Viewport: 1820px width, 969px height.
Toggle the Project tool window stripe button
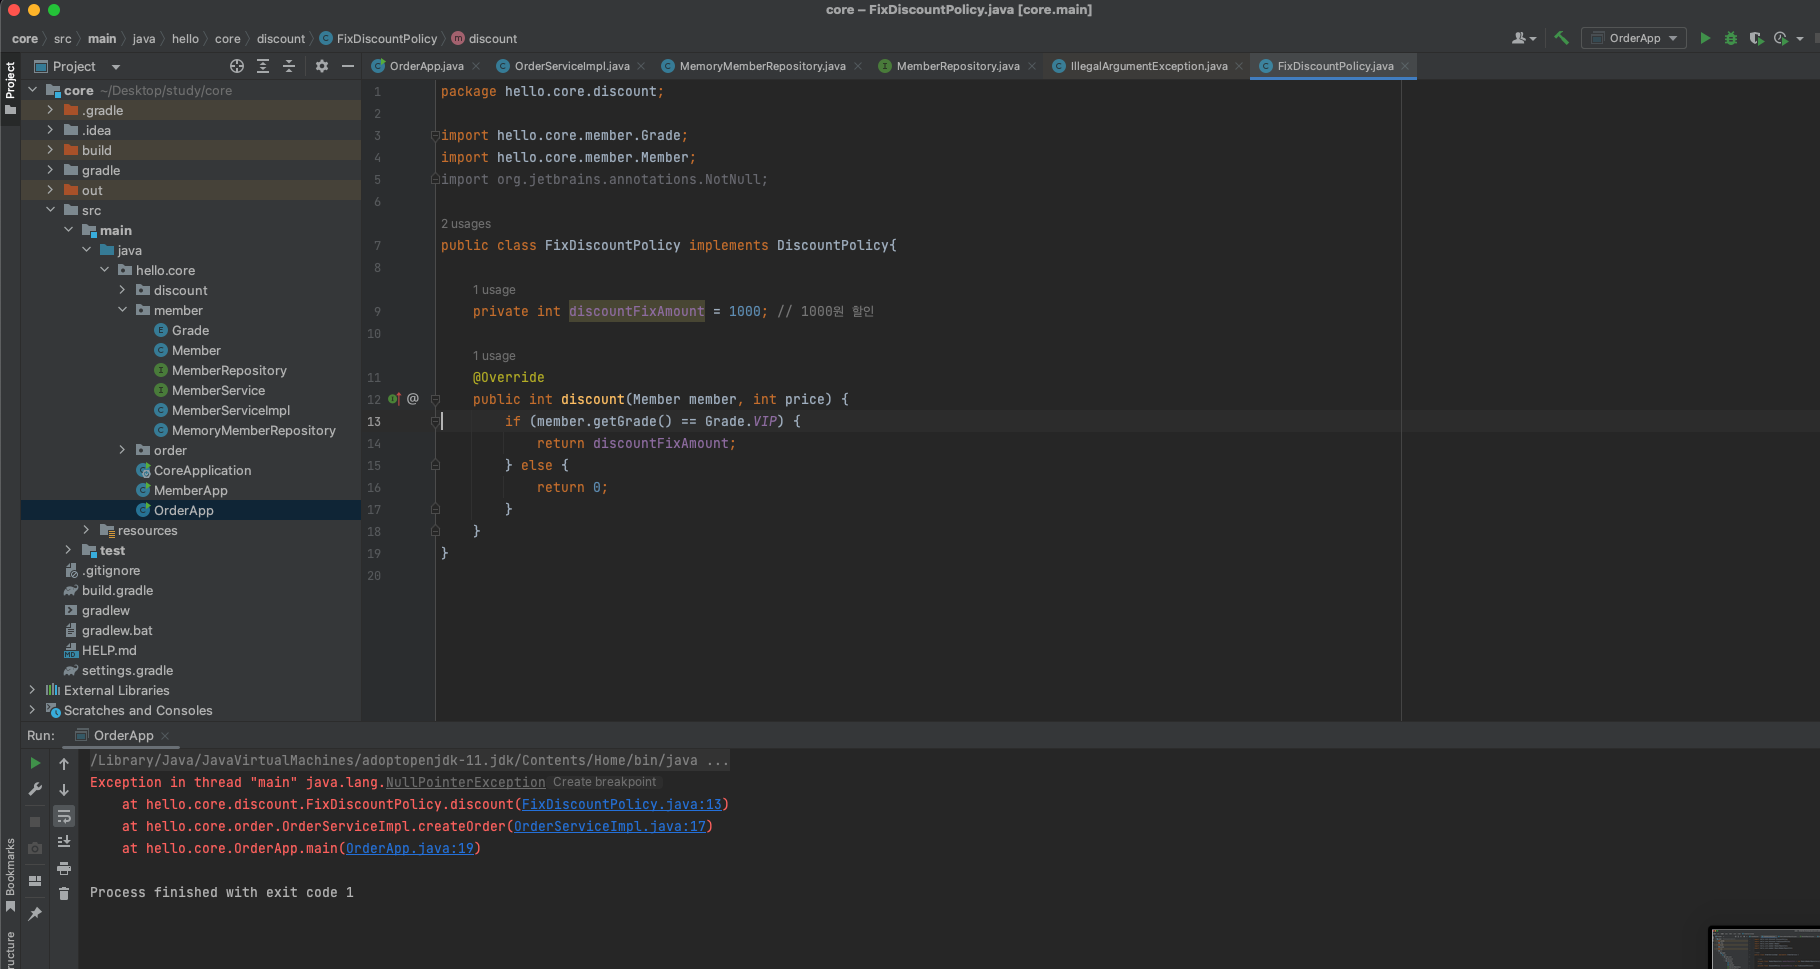pyautogui.click(x=10, y=87)
